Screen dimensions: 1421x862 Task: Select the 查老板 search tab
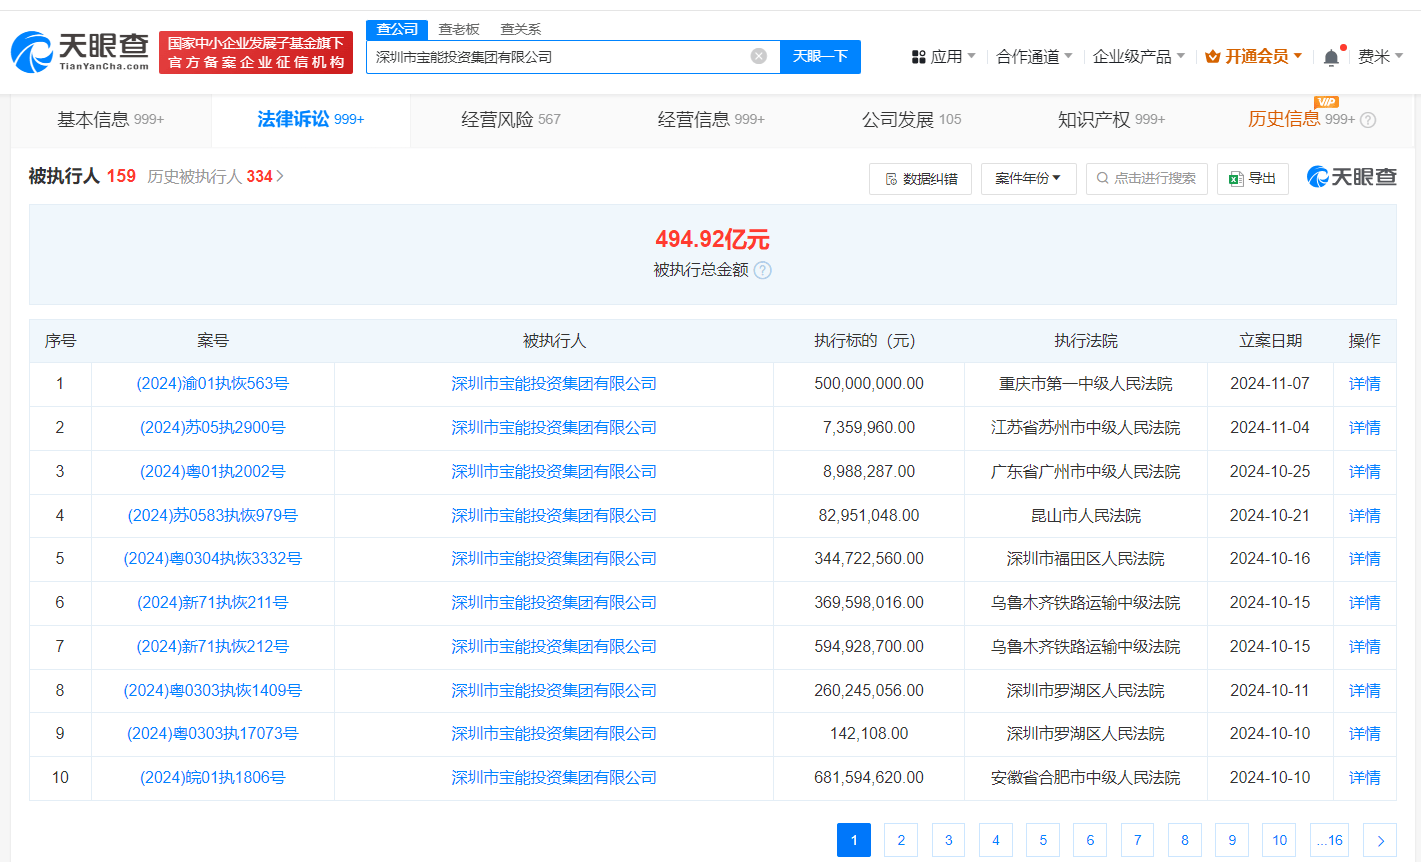coord(459,29)
